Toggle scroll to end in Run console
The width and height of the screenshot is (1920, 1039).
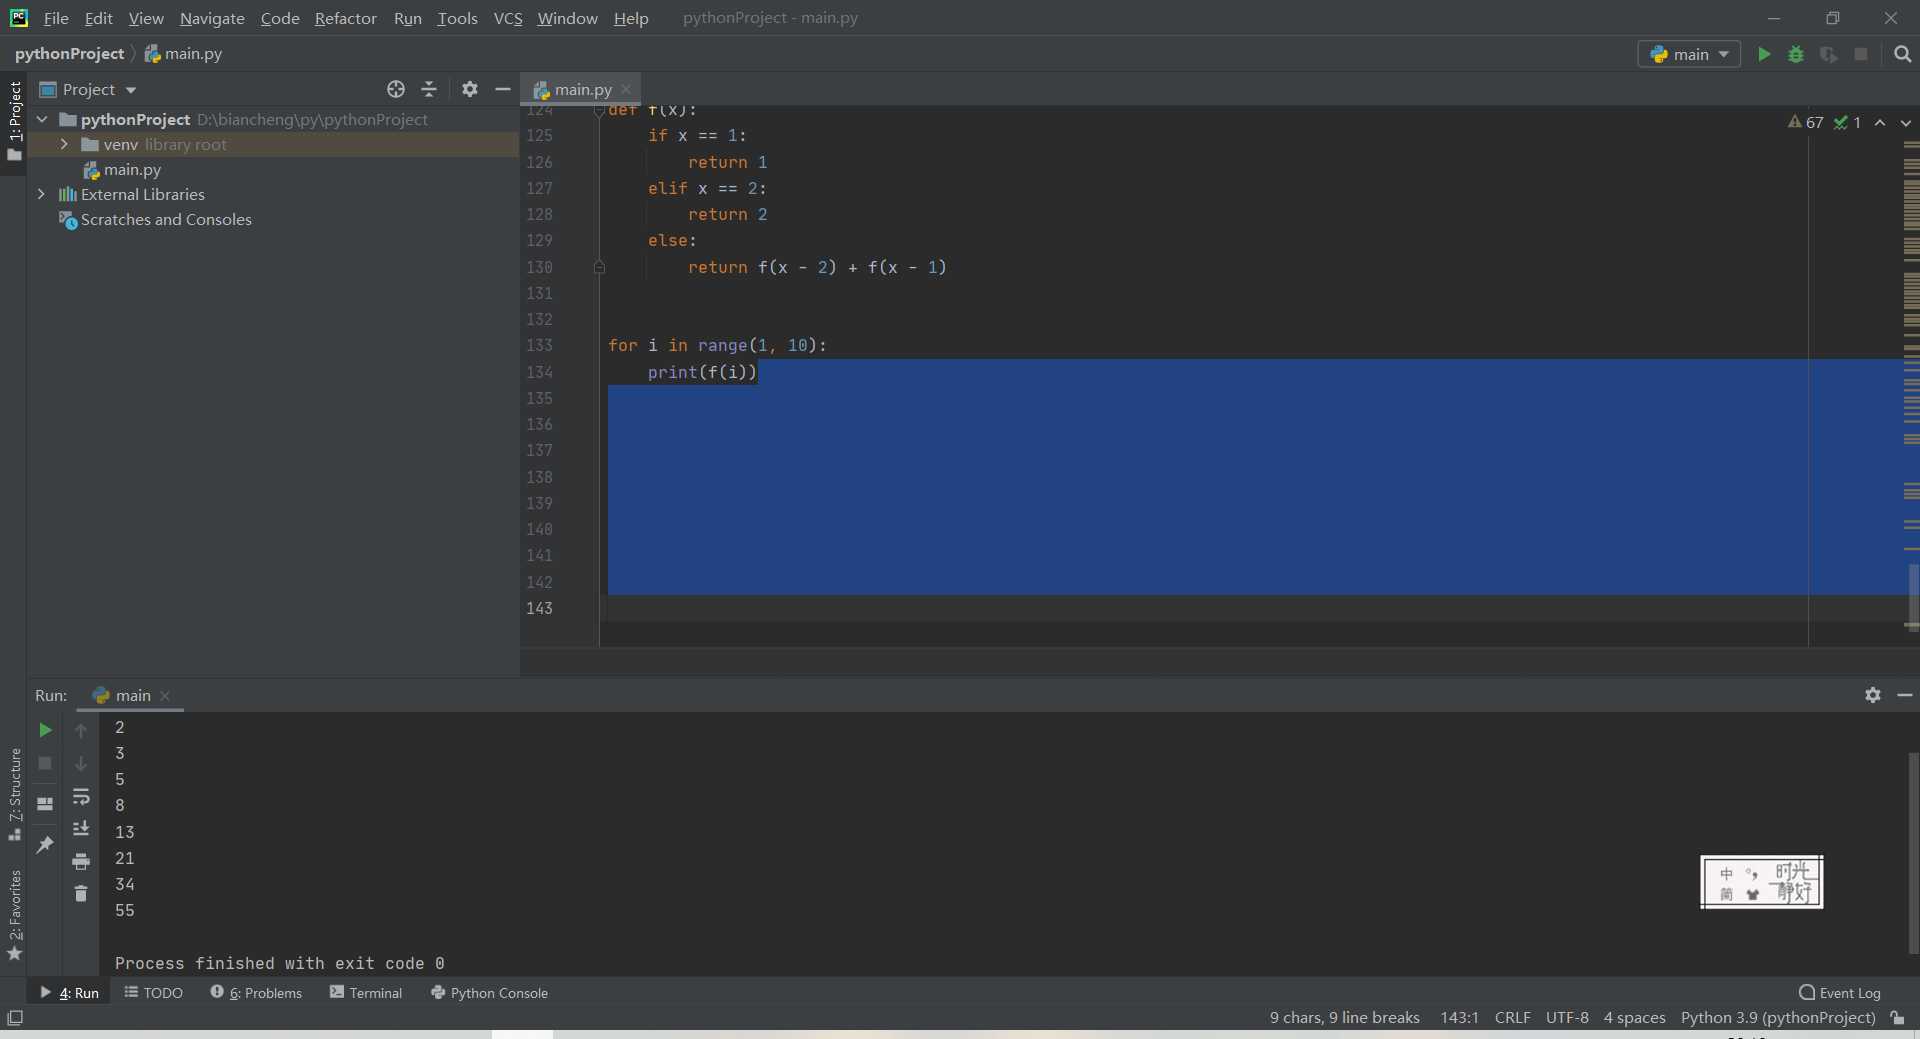(81, 828)
